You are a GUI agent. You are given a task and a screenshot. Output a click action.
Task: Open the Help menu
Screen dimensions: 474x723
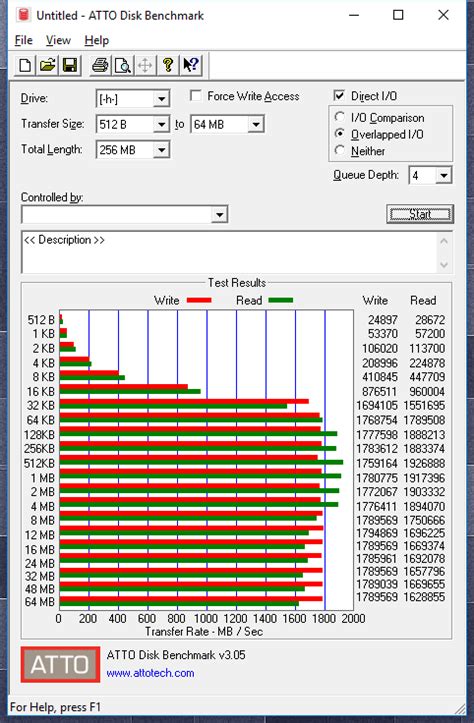(x=96, y=41)
